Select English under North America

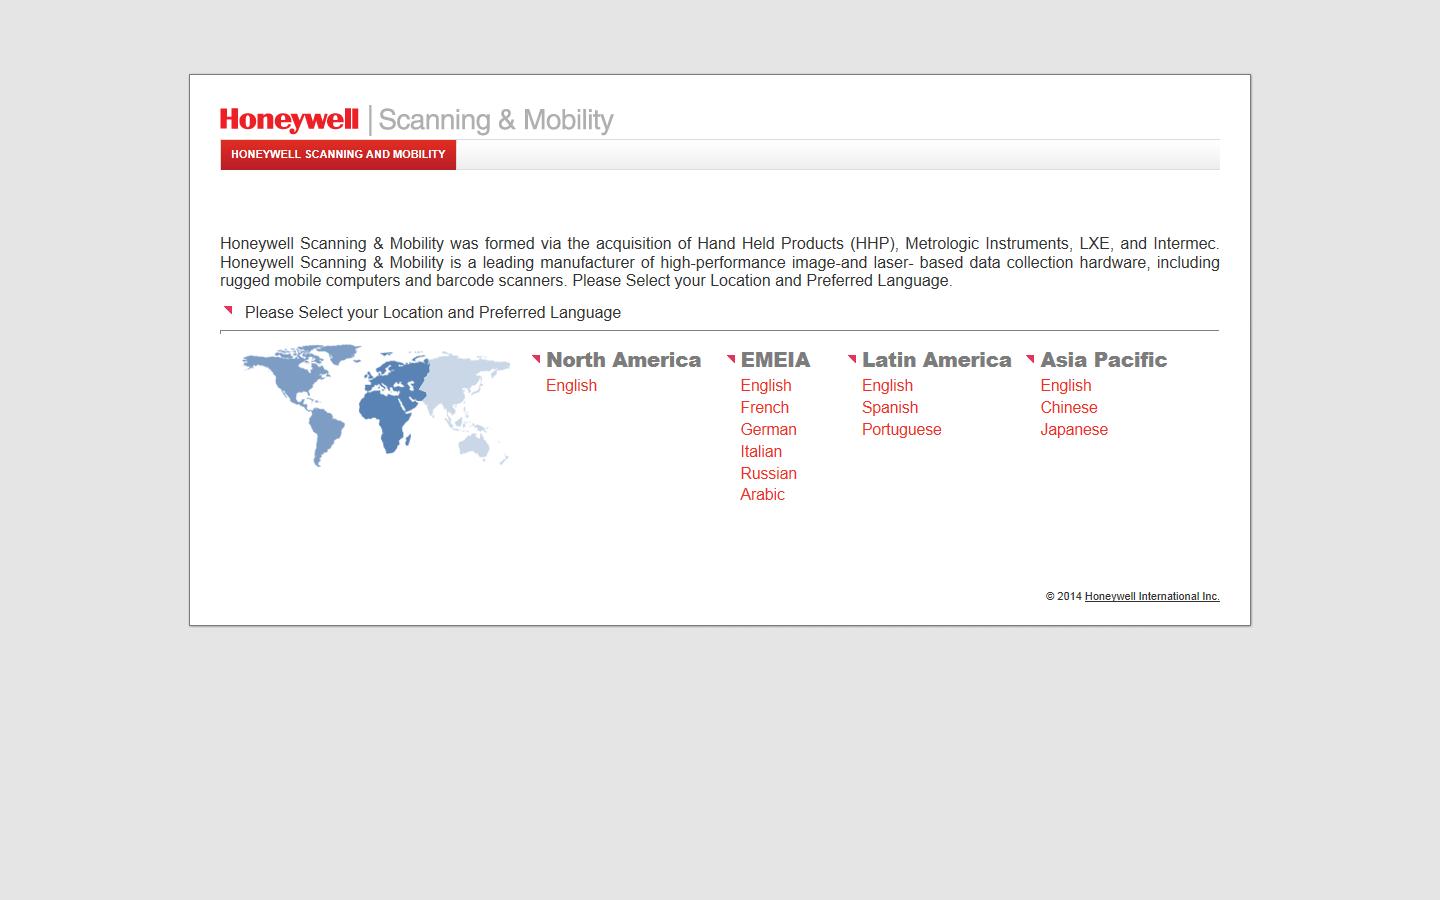(x=571, y=385)
